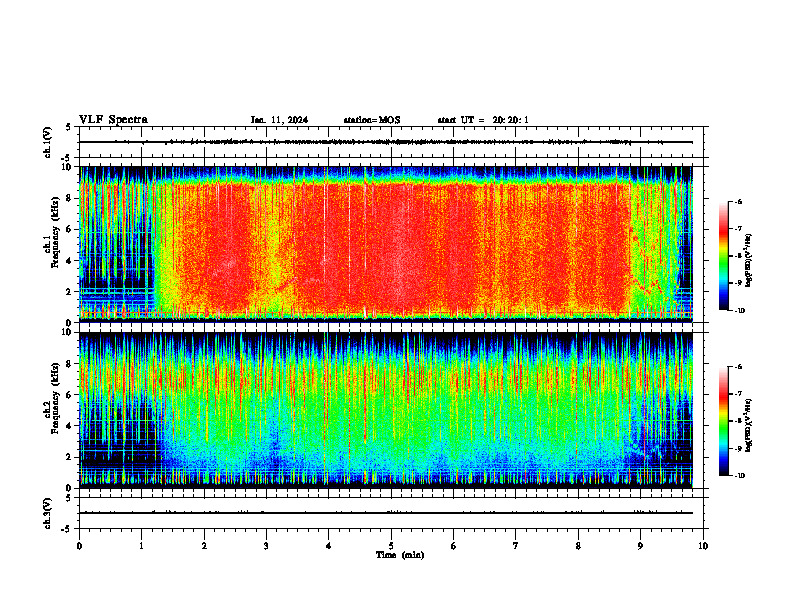Click the "5" tick on time axis

tap(391, 546)
